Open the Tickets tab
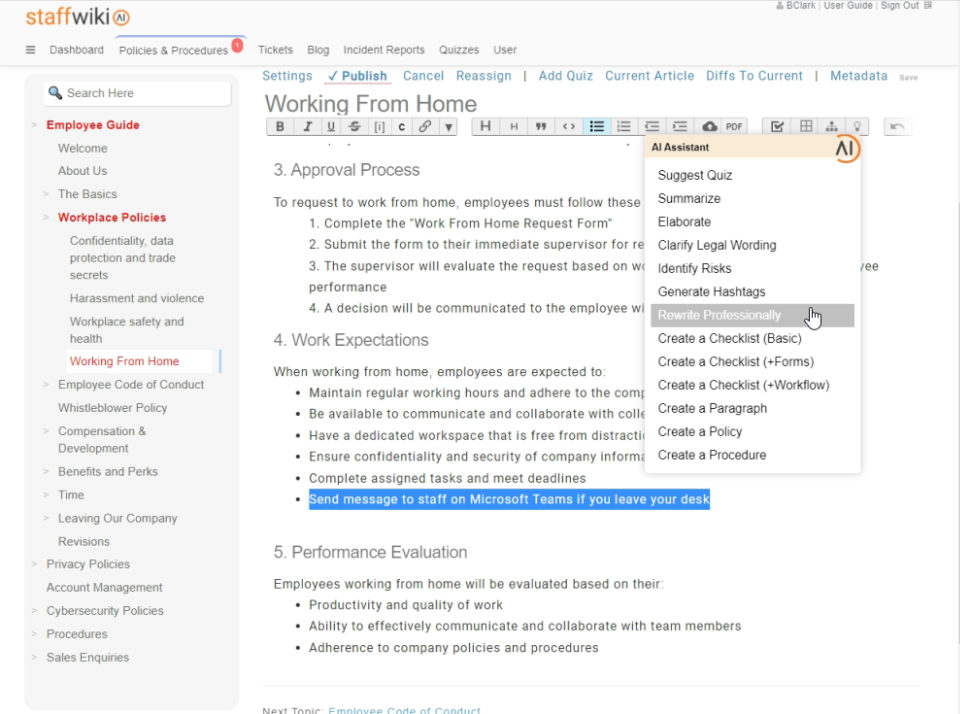The width and height of the screenshot is (960, 714). click(275, 50)
